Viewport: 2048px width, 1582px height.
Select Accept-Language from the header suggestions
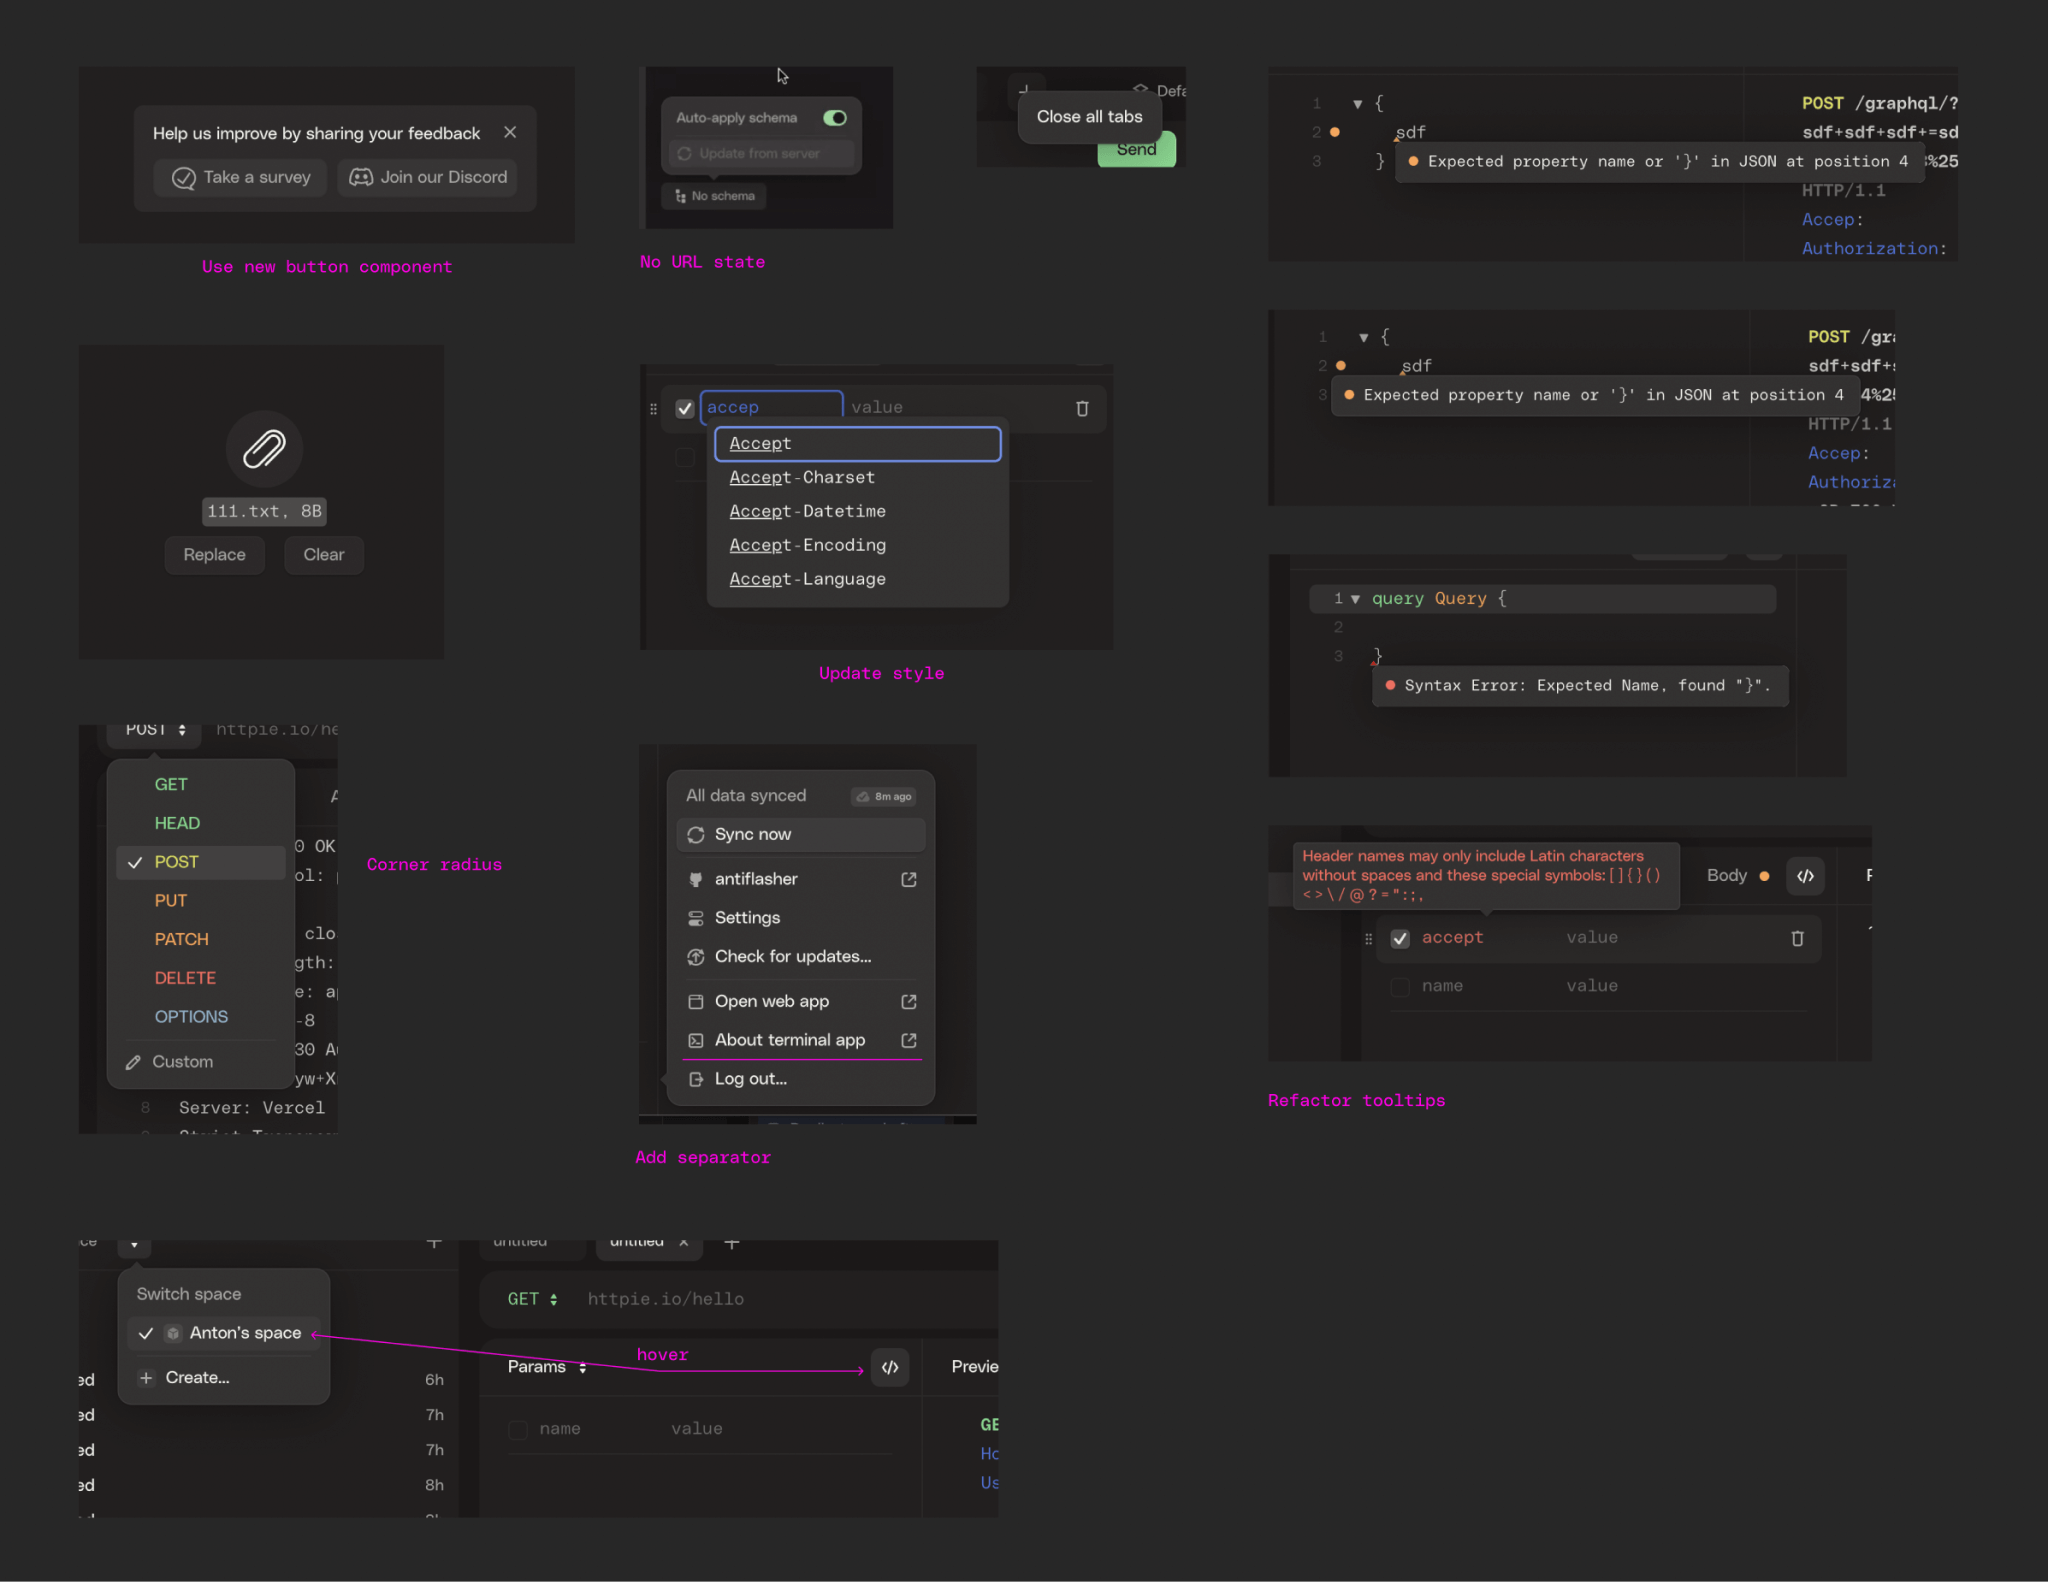pyautogui.click(x=807, y=579)
